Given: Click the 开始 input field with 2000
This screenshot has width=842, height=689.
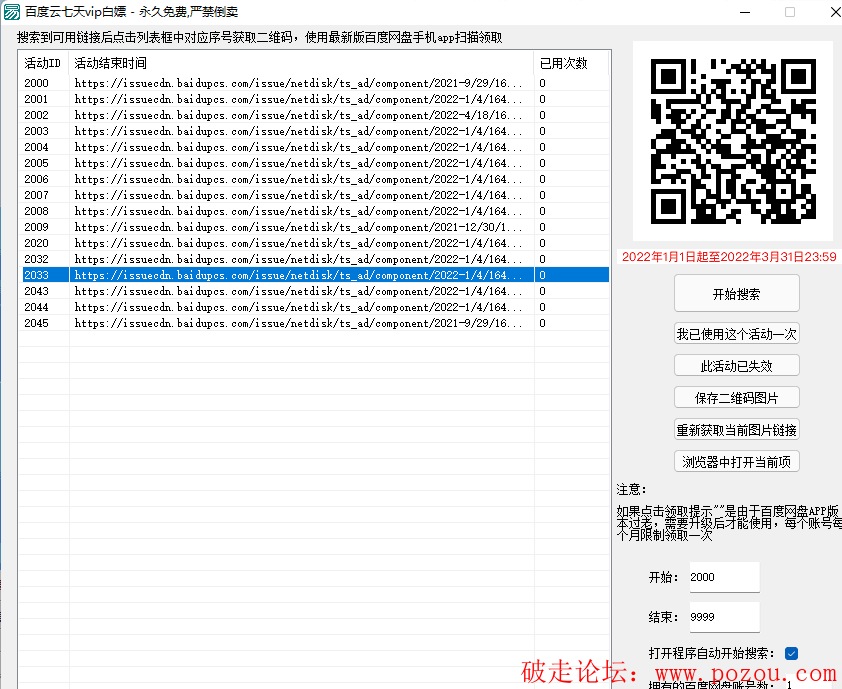Looking at the screenshot, I should point(724,577).
